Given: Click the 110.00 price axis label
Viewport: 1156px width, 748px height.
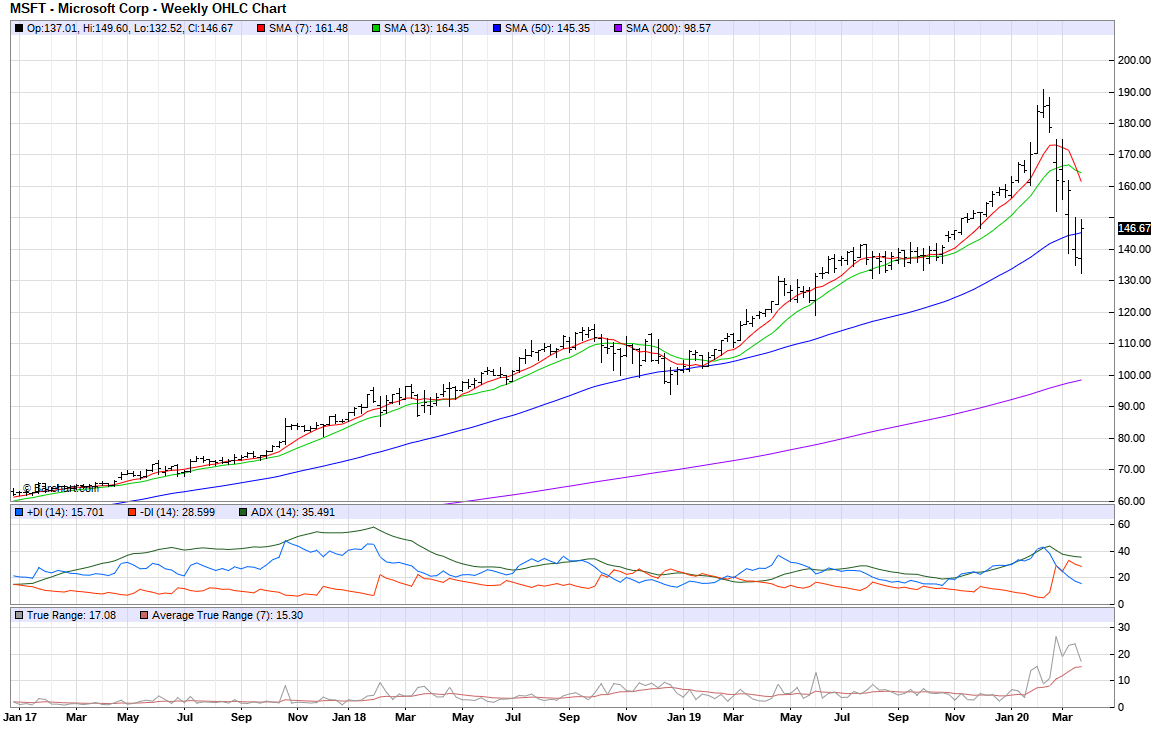Looking at the screenshot, I should 1134,343.
